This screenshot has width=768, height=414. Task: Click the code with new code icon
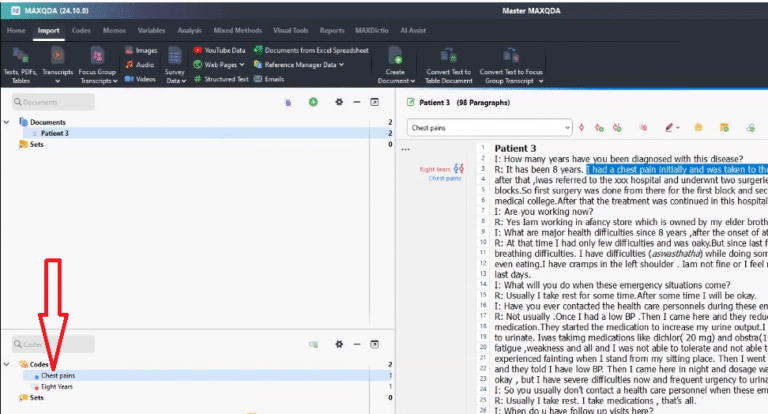coord(599,127)
